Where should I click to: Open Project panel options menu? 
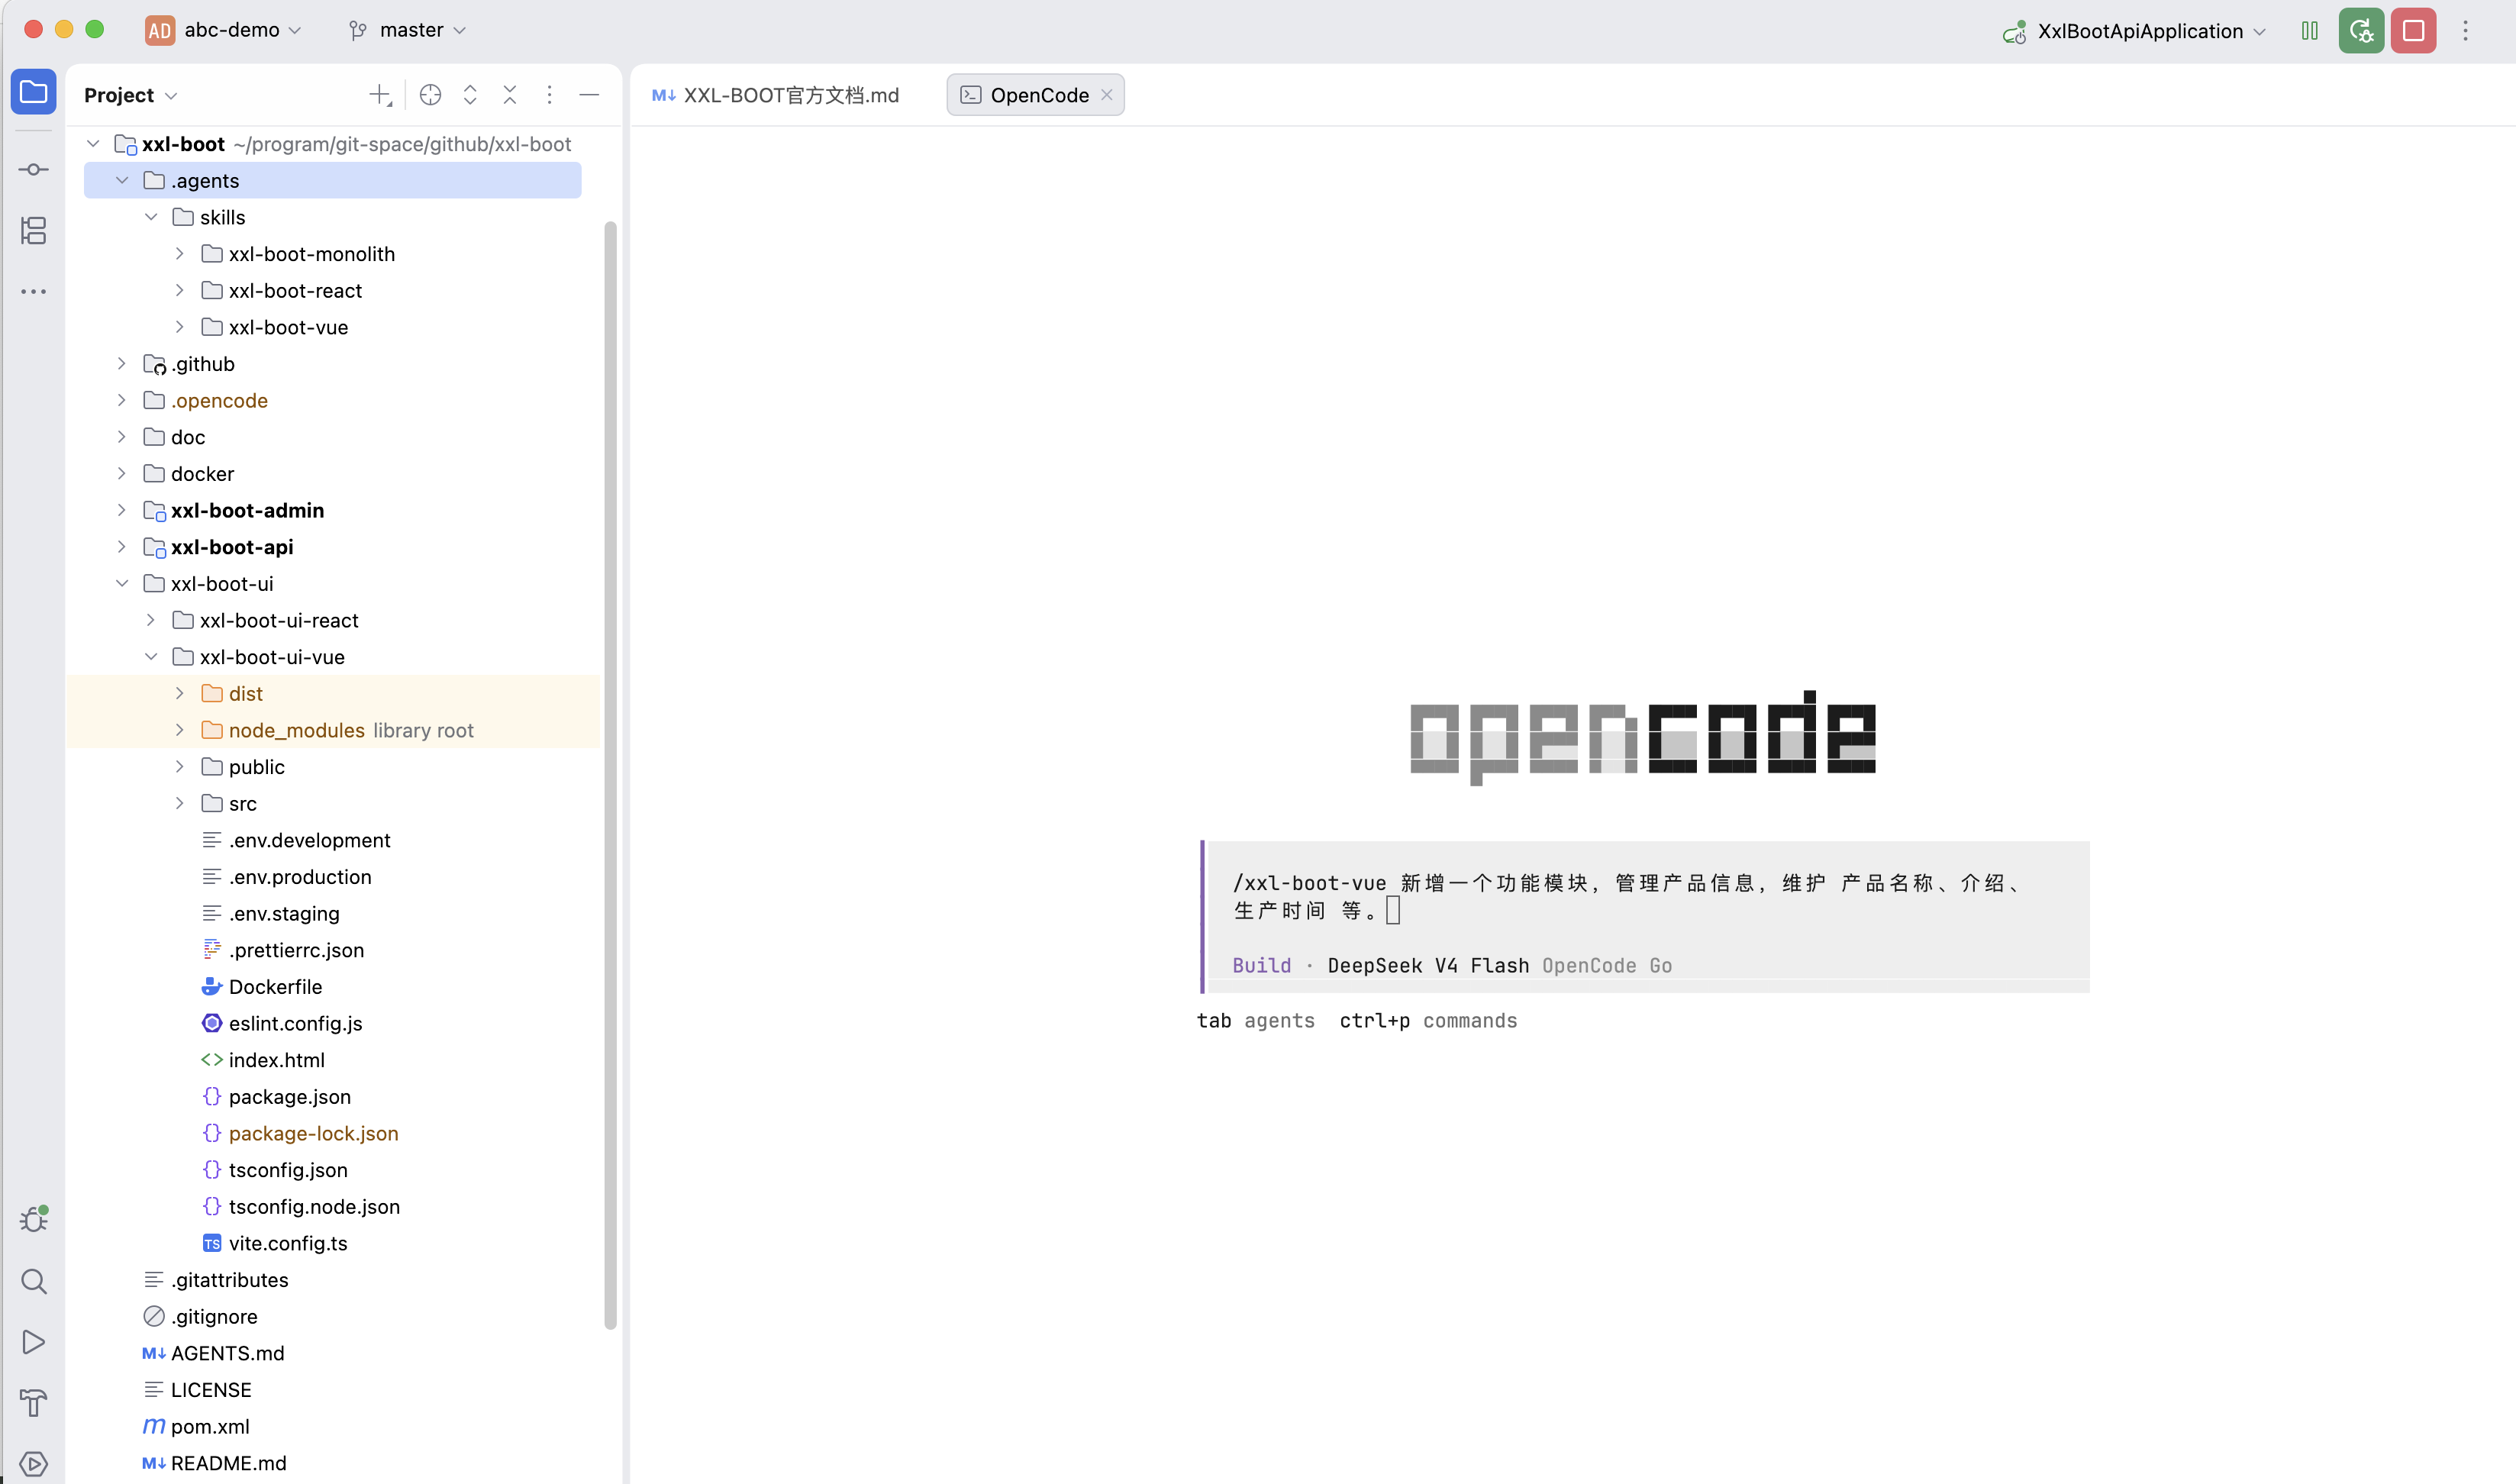pos(549,95)
